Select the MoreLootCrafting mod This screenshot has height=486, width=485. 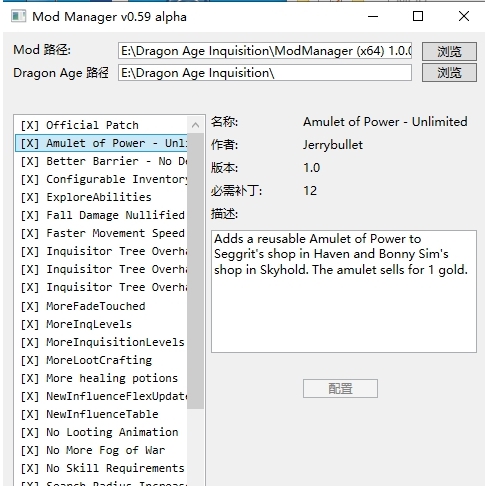102,360
